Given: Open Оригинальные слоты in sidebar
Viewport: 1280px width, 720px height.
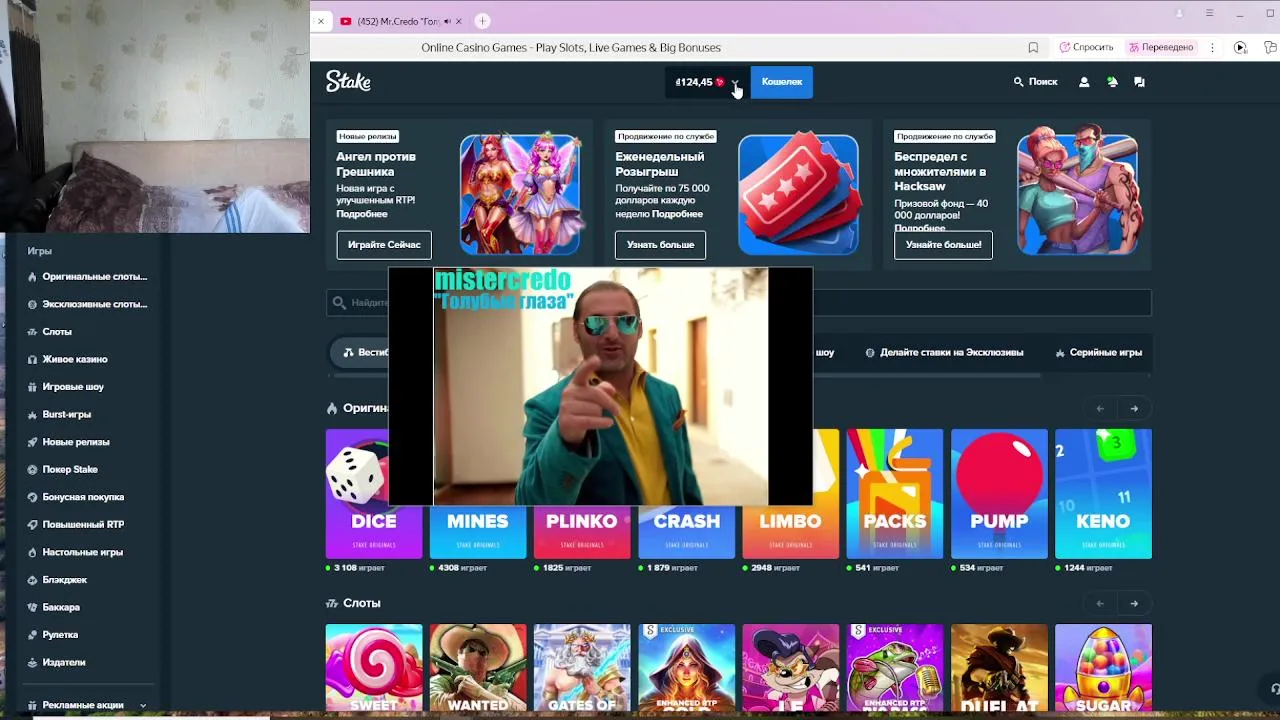Looking at the screenshot, I should [x=87, y=277].
